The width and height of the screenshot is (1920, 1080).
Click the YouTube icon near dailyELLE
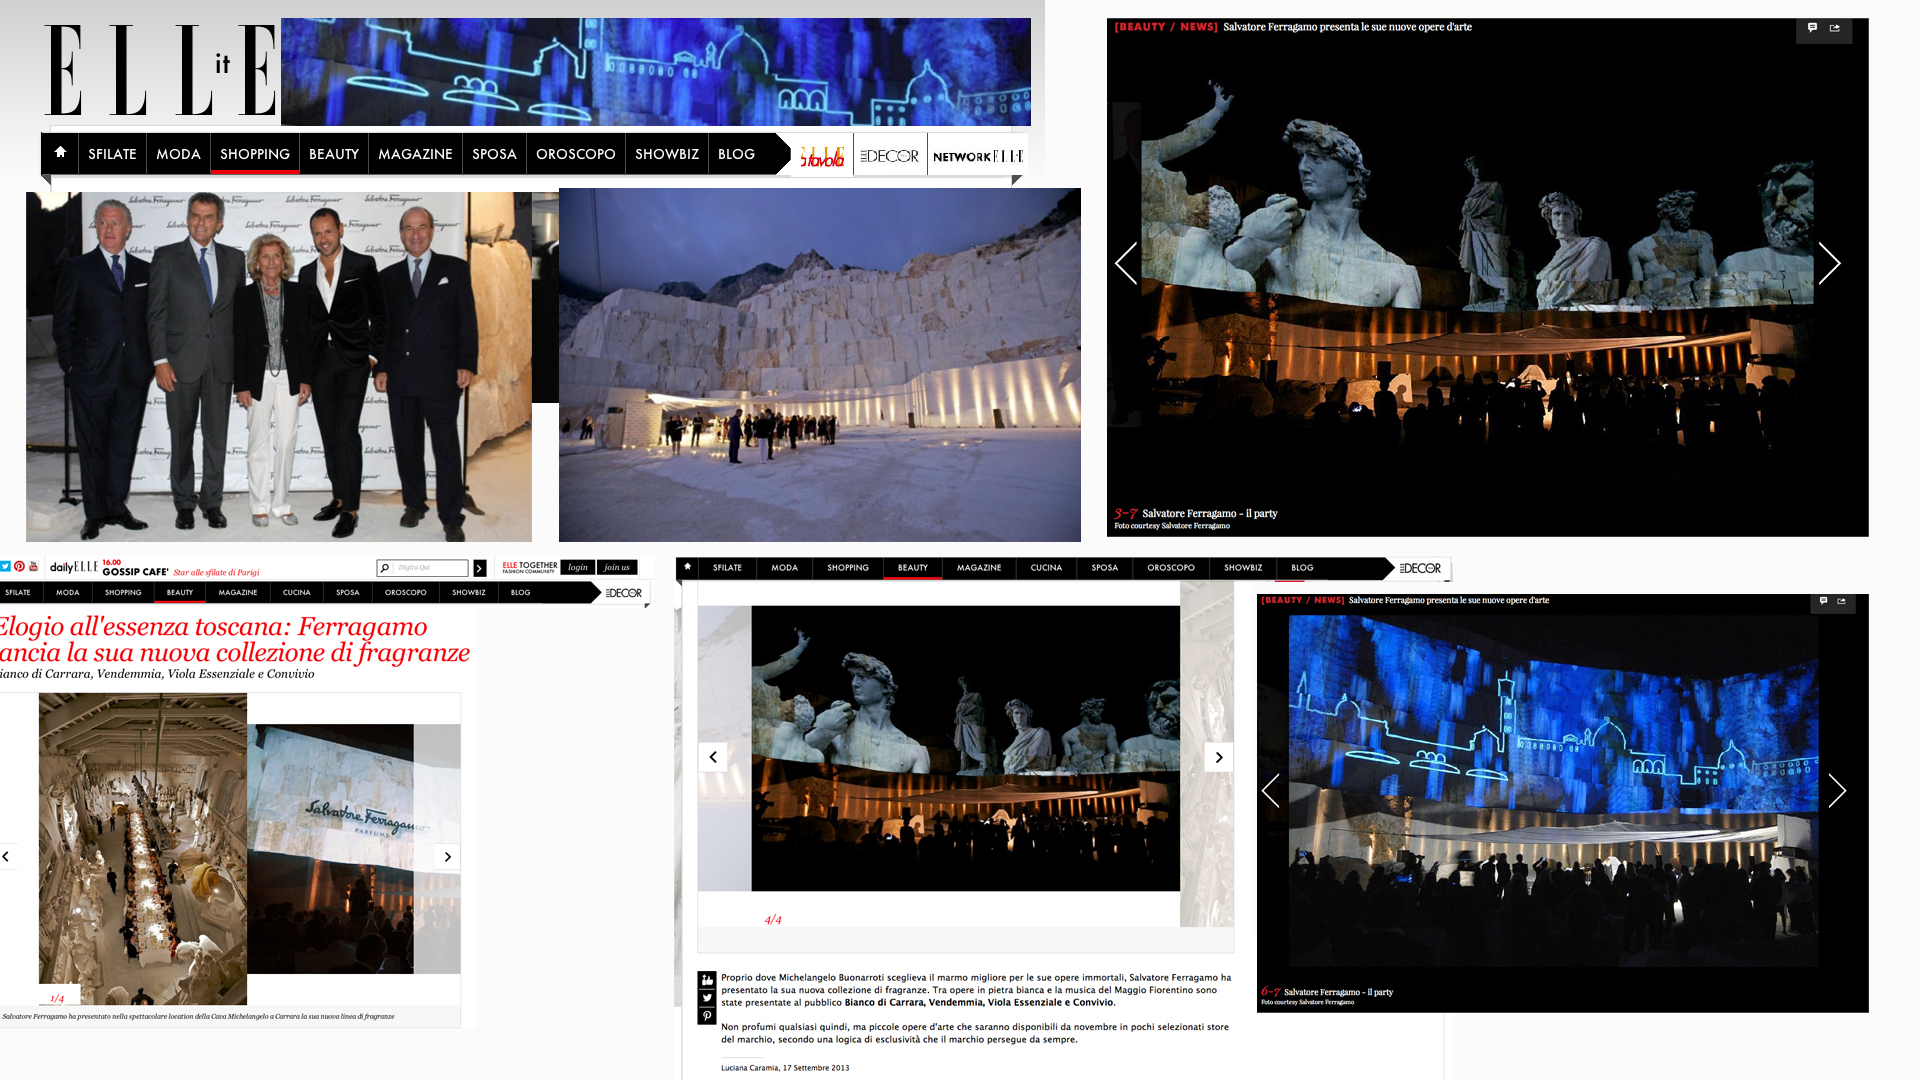(33, 566)
